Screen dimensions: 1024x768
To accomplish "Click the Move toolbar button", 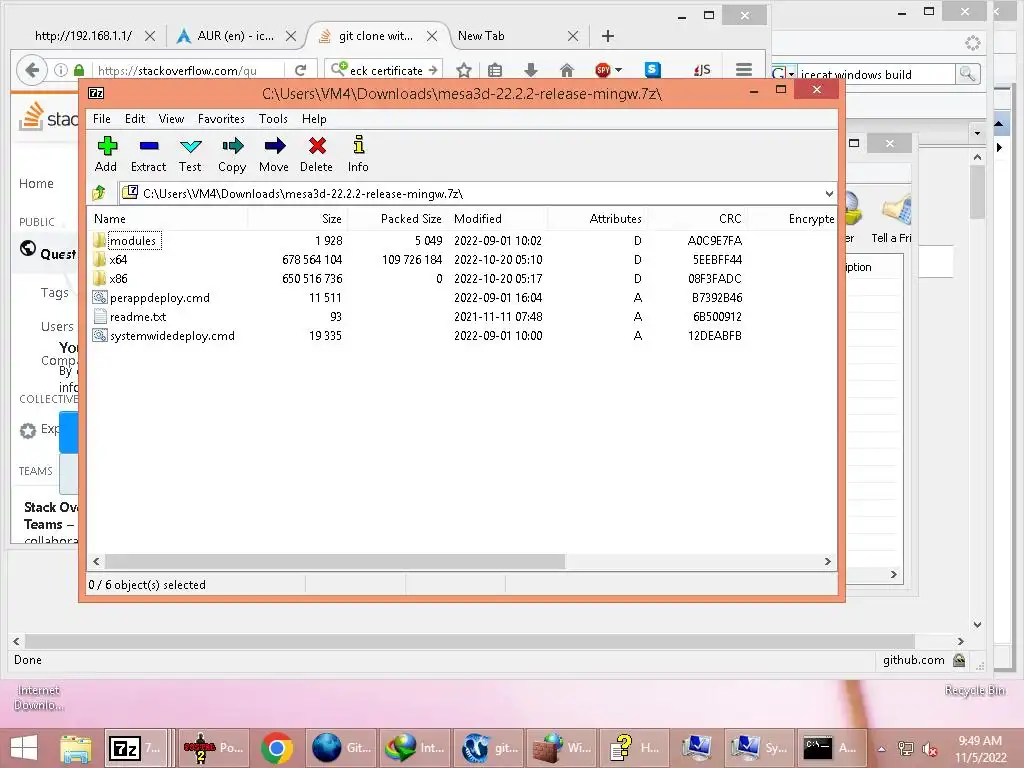I will [x=274, y=155].
